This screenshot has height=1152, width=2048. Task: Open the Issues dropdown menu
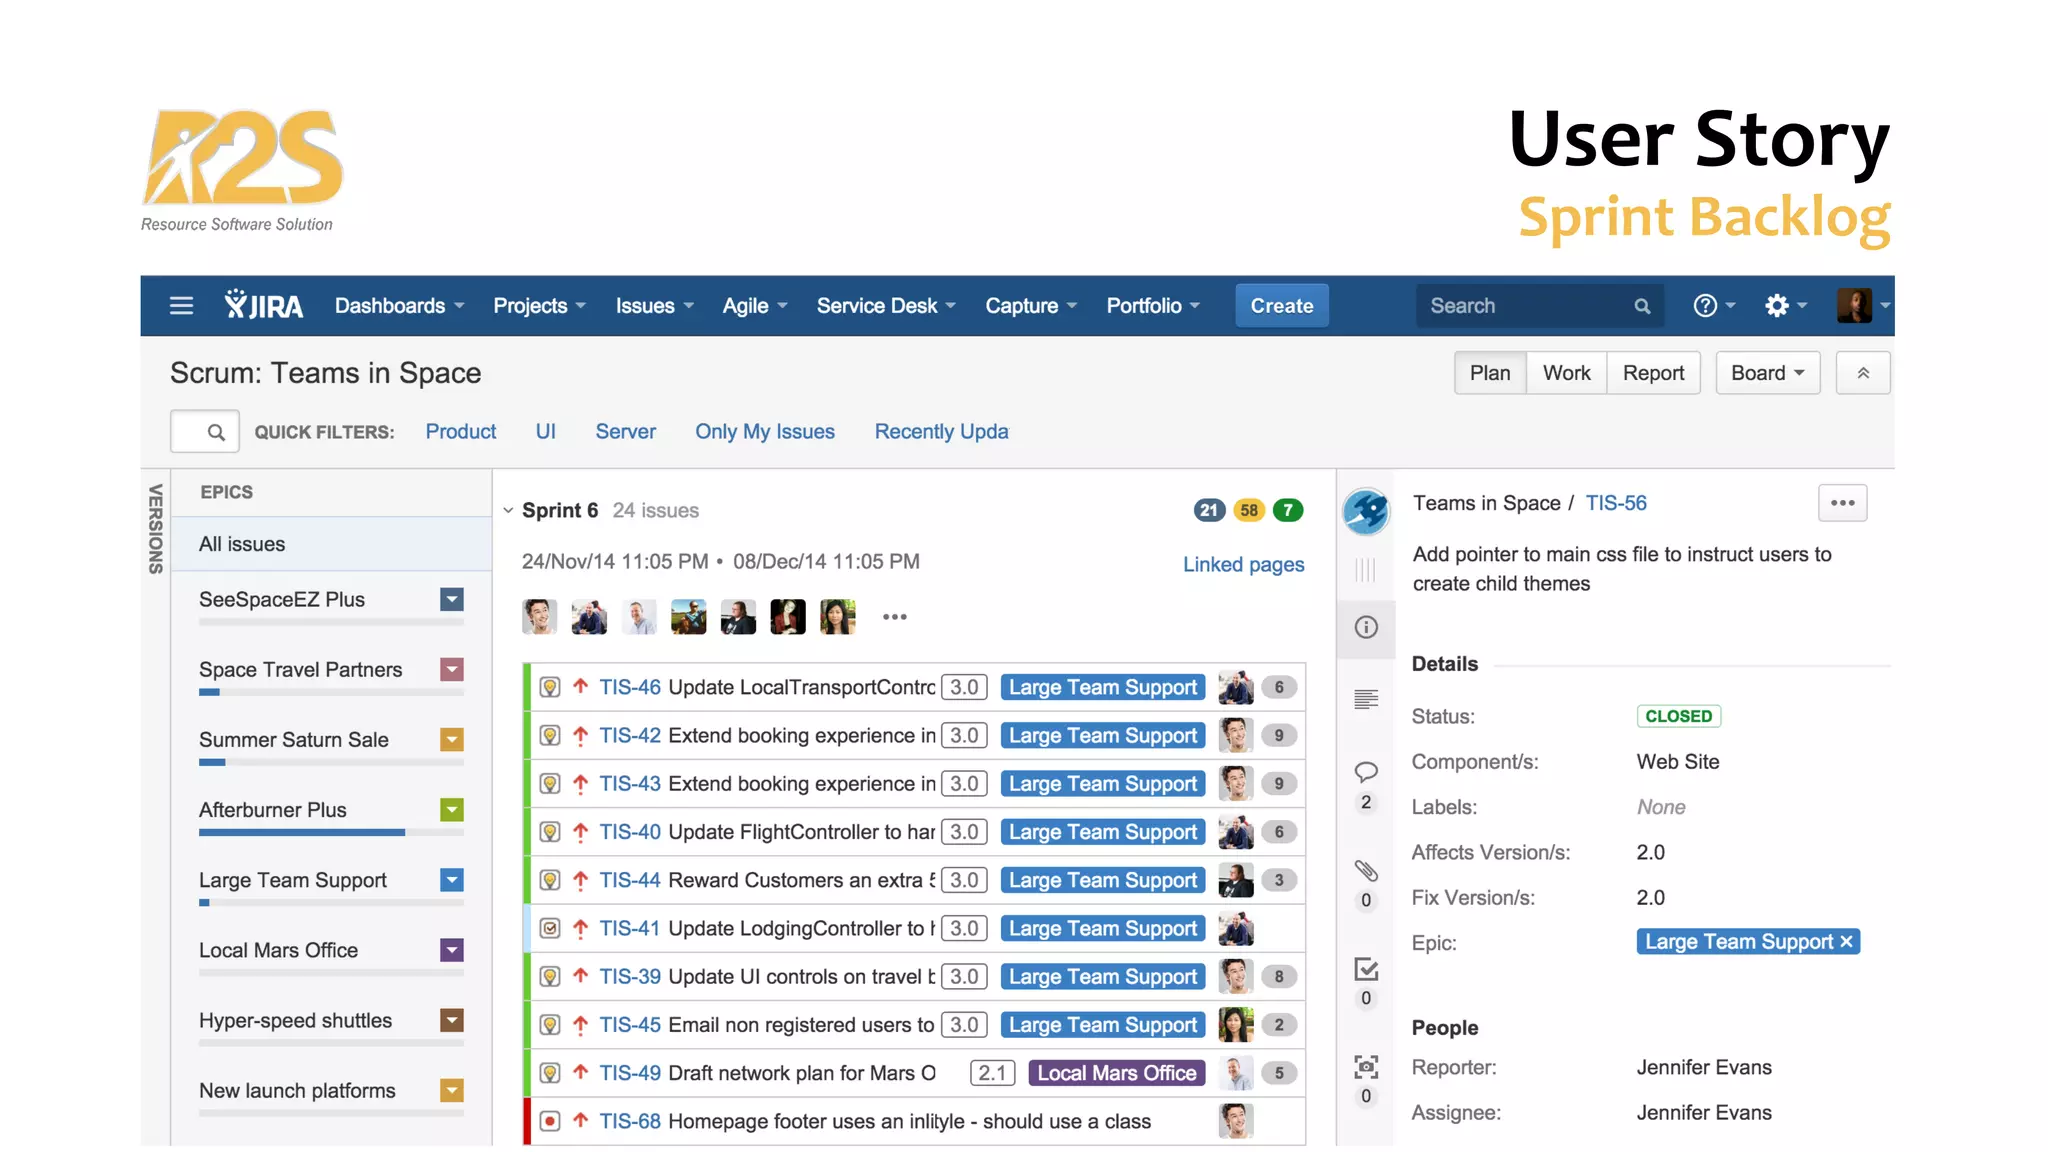pos(654,306)
